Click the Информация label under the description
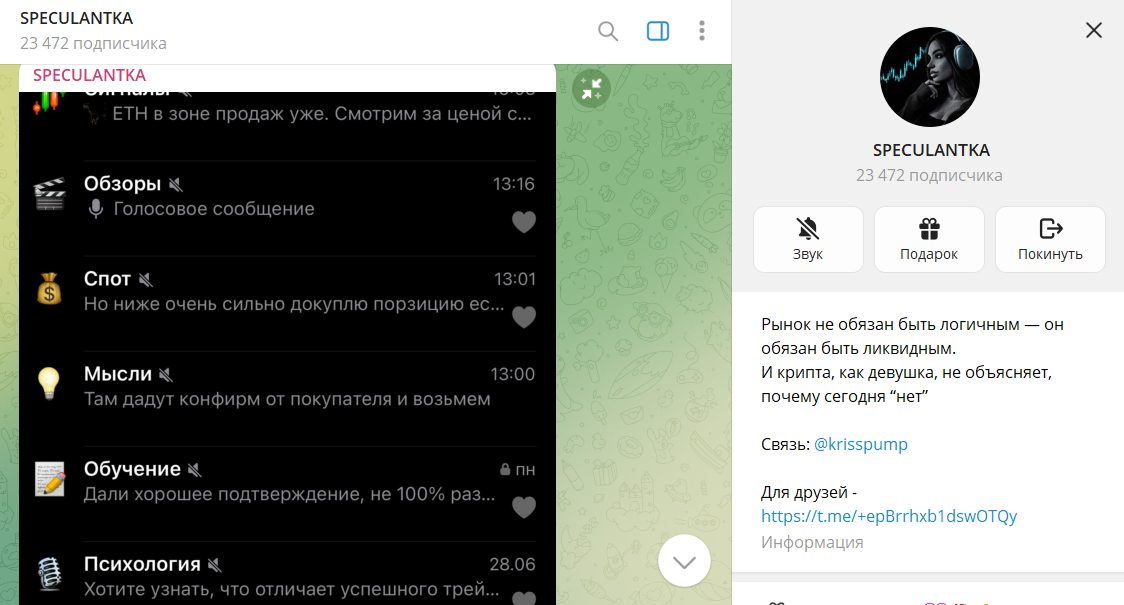The image size is (1124, 605). pos(812,543)
